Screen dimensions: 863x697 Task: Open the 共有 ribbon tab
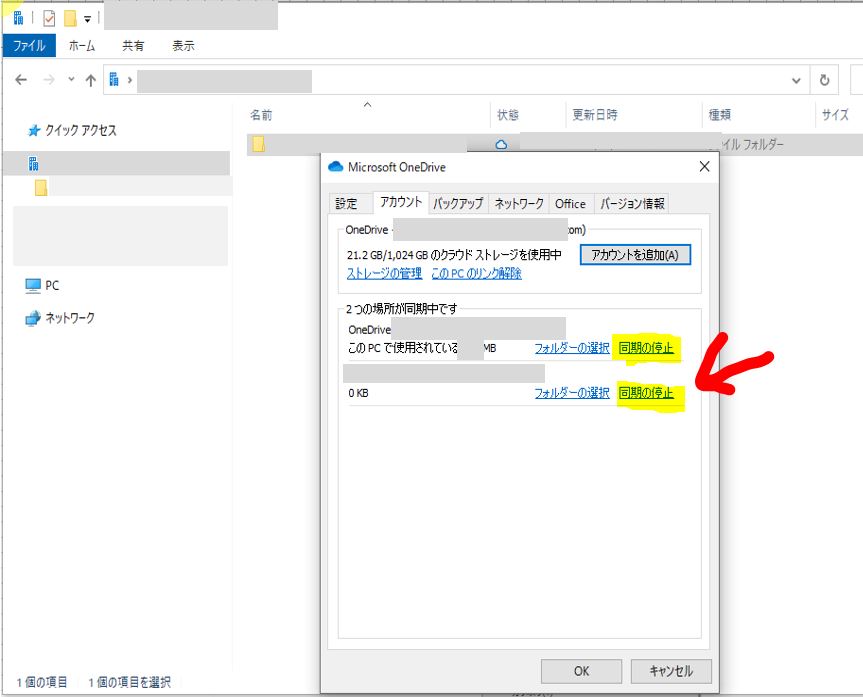[133, 46]
